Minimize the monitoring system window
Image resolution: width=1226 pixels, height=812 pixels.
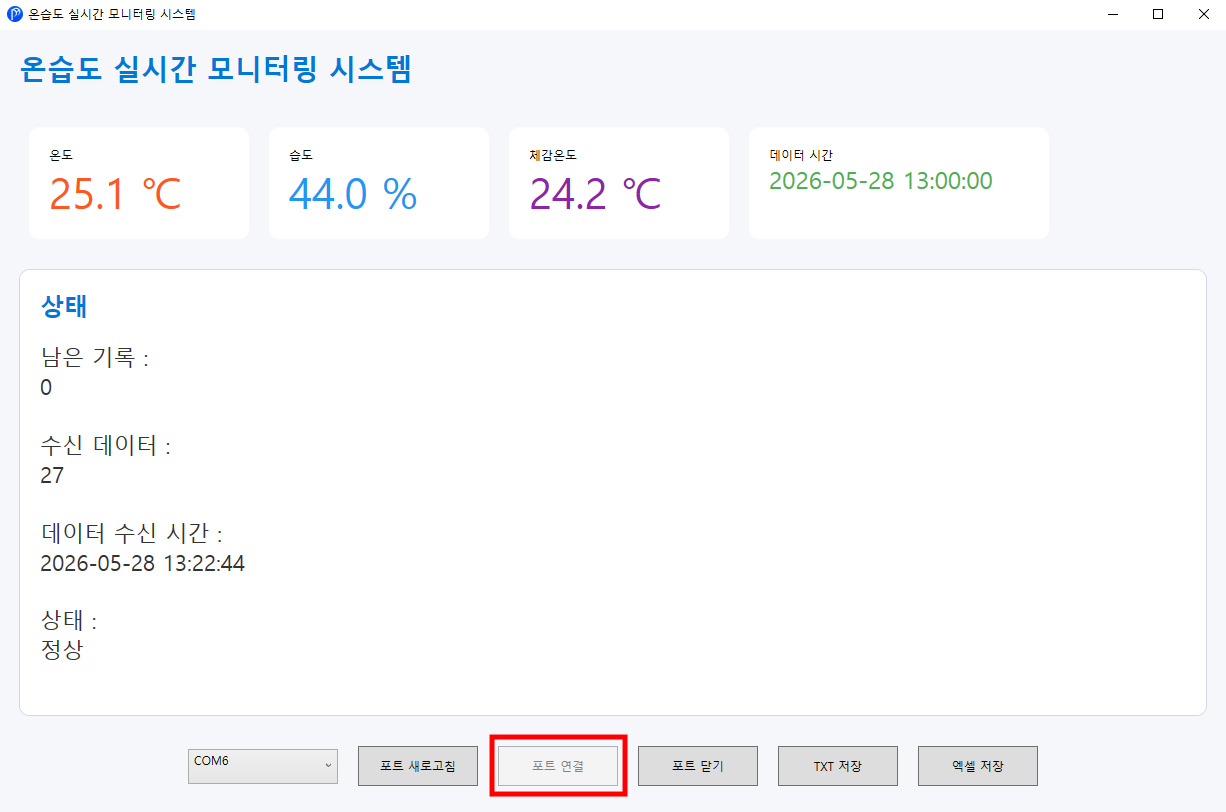(1112, 14)
